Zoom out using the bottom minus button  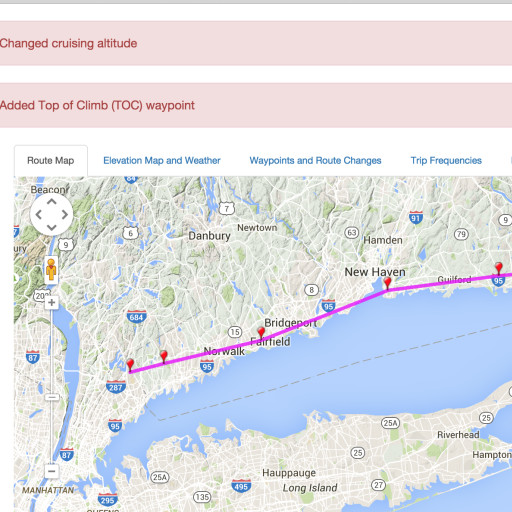pos(52,471)
